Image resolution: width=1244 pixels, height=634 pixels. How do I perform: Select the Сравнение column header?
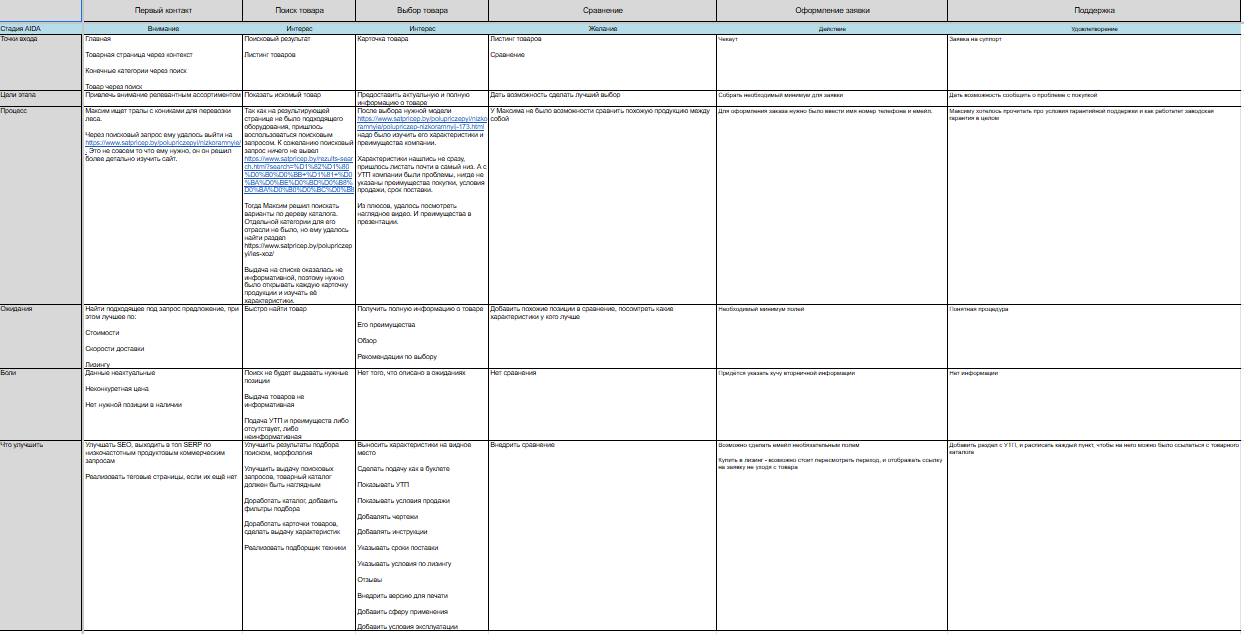(x=602, y=10)
